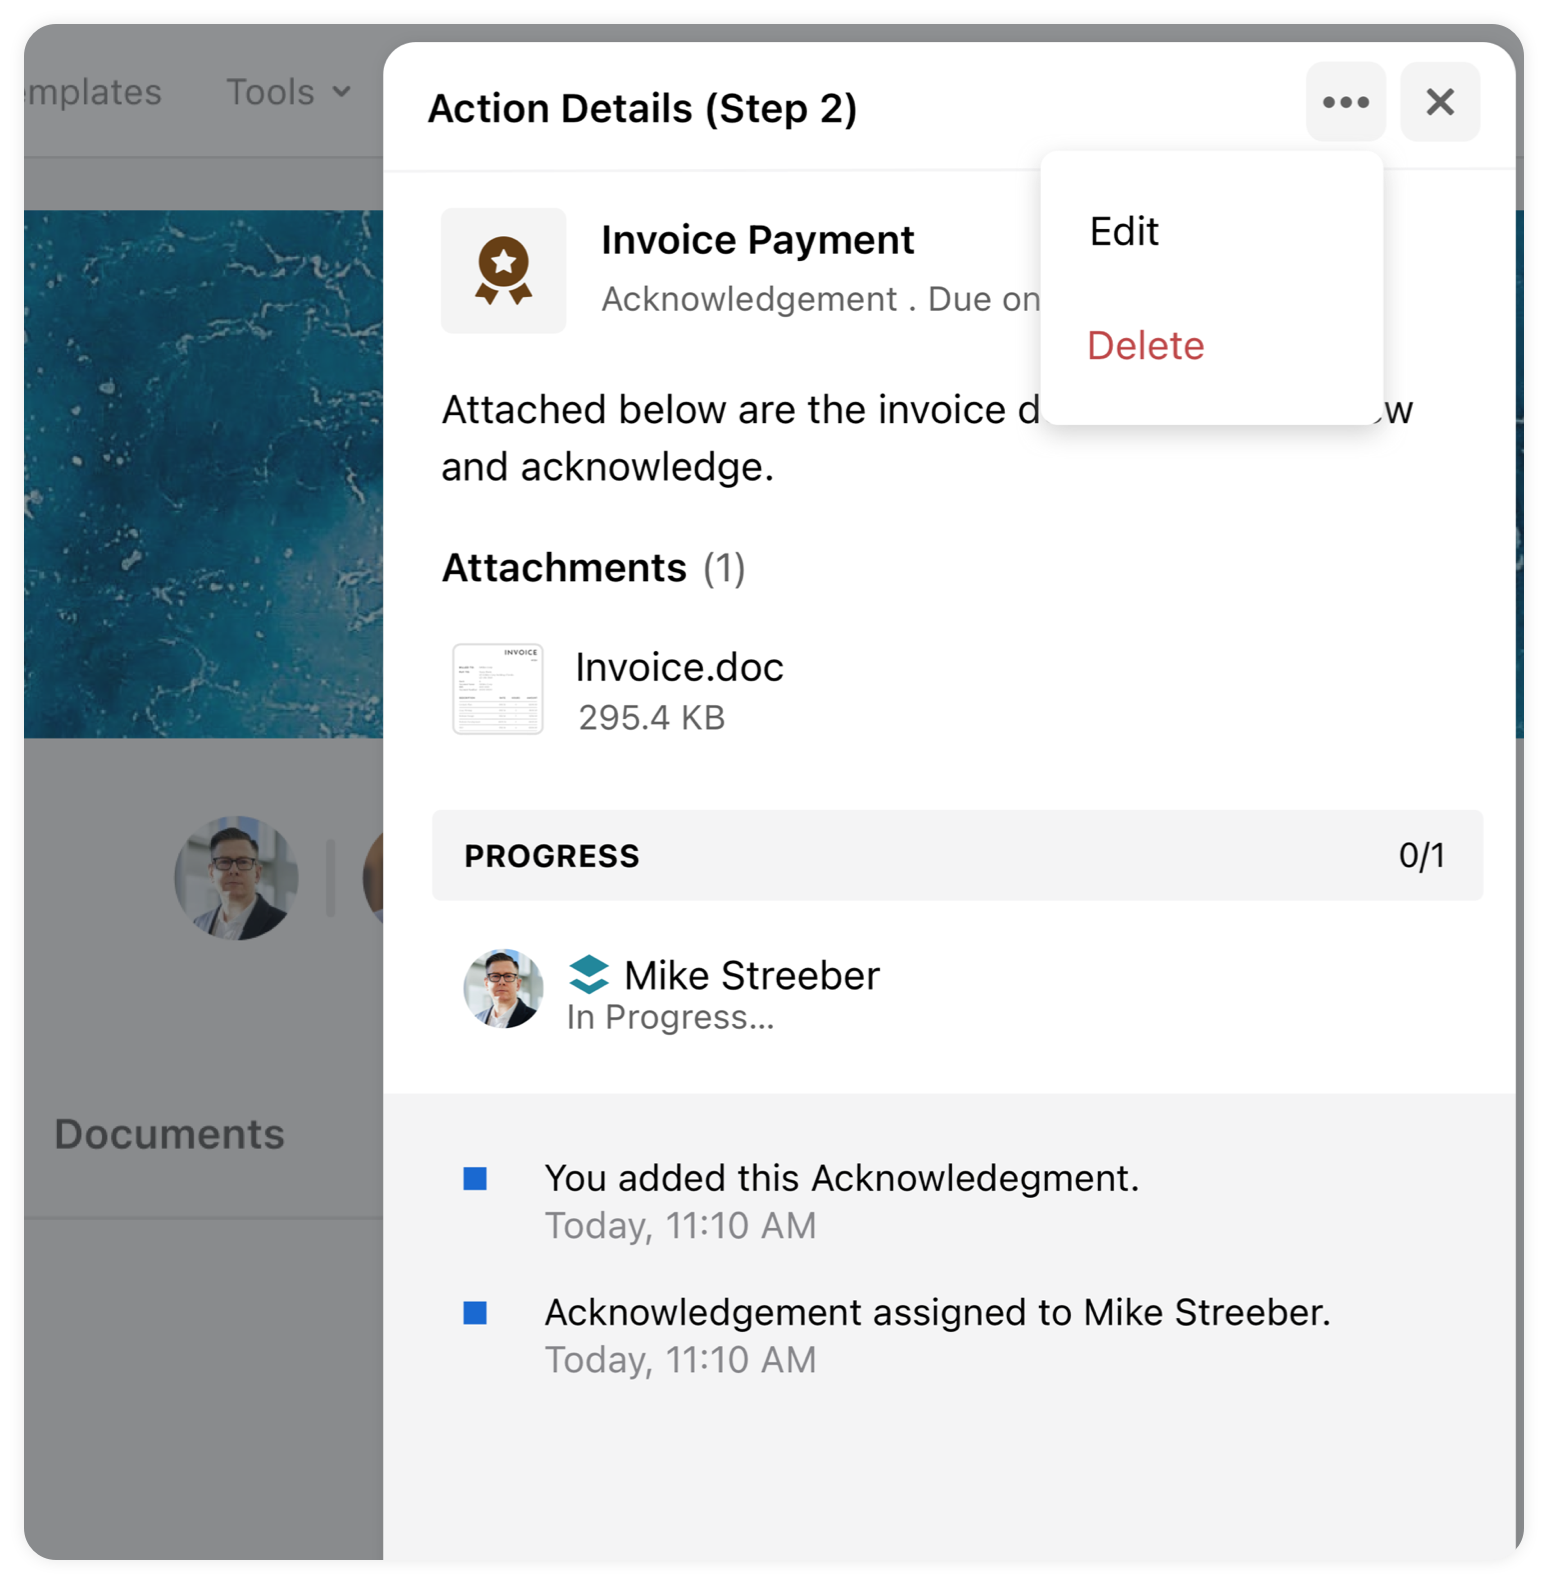Click the acknowledgement badge icon
Screen dimensions: 1548x1584
(503, 270)
